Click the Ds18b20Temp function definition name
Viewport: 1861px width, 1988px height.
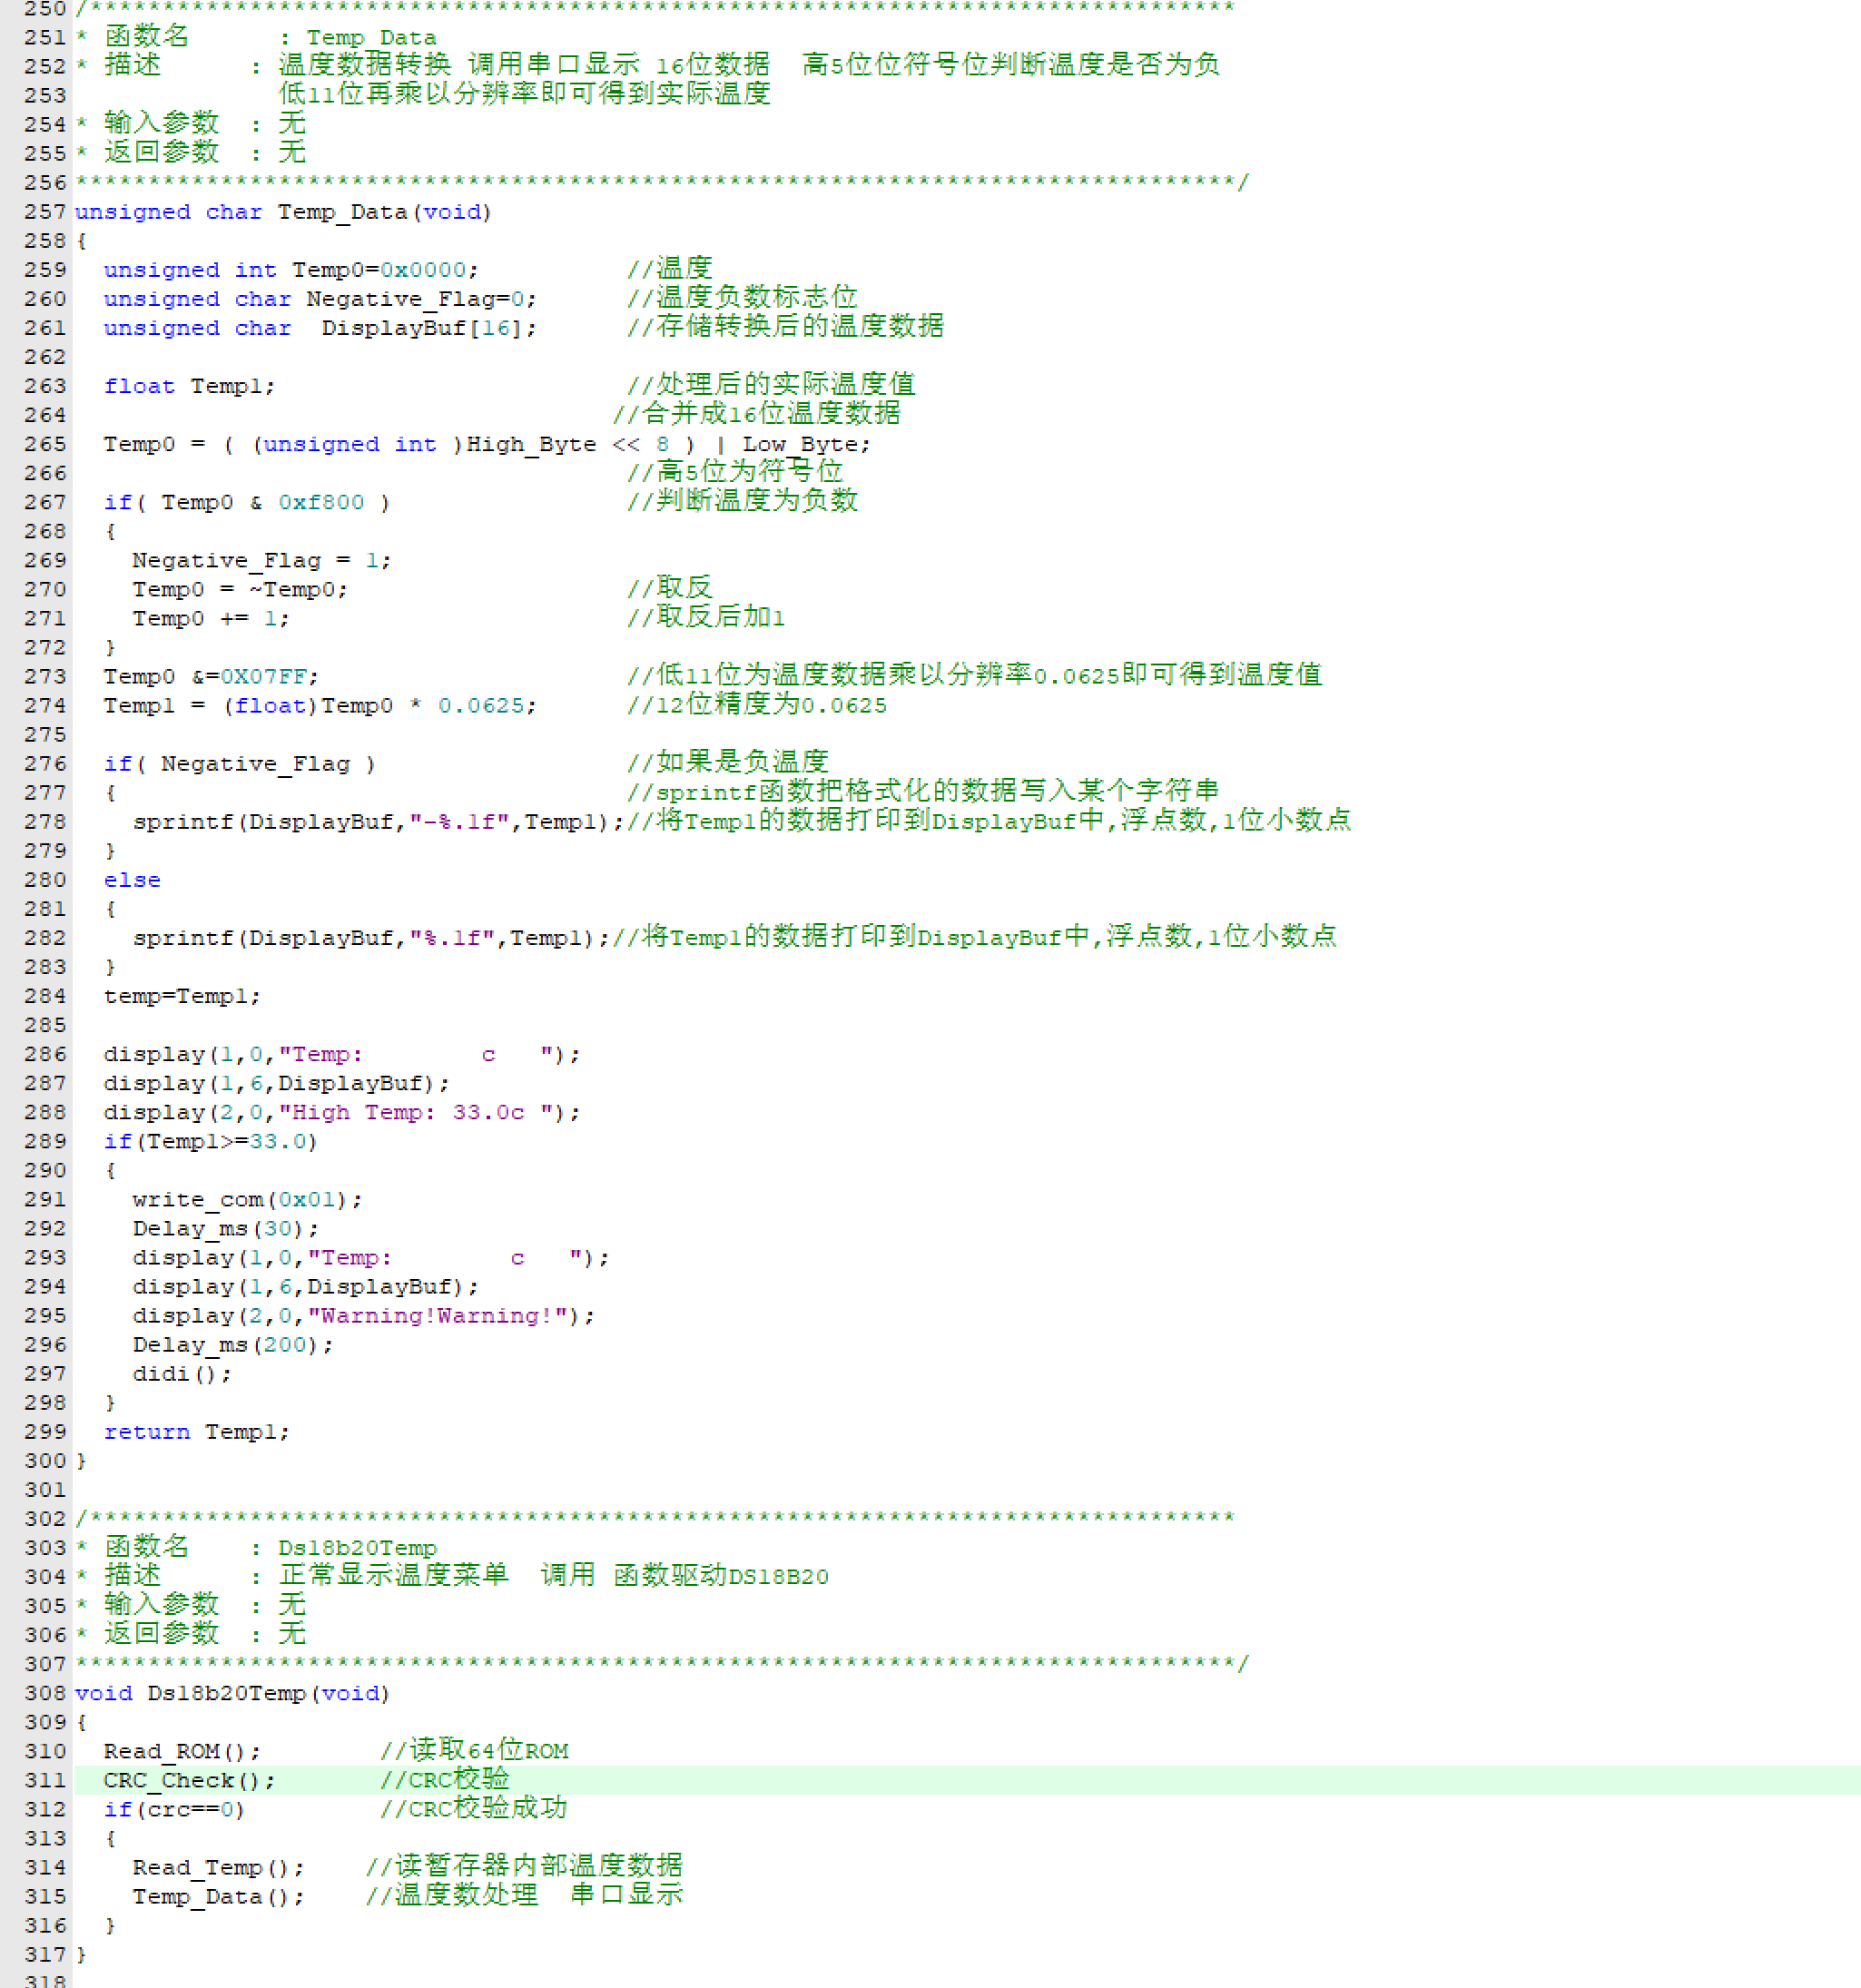(x=226, y=1693)
